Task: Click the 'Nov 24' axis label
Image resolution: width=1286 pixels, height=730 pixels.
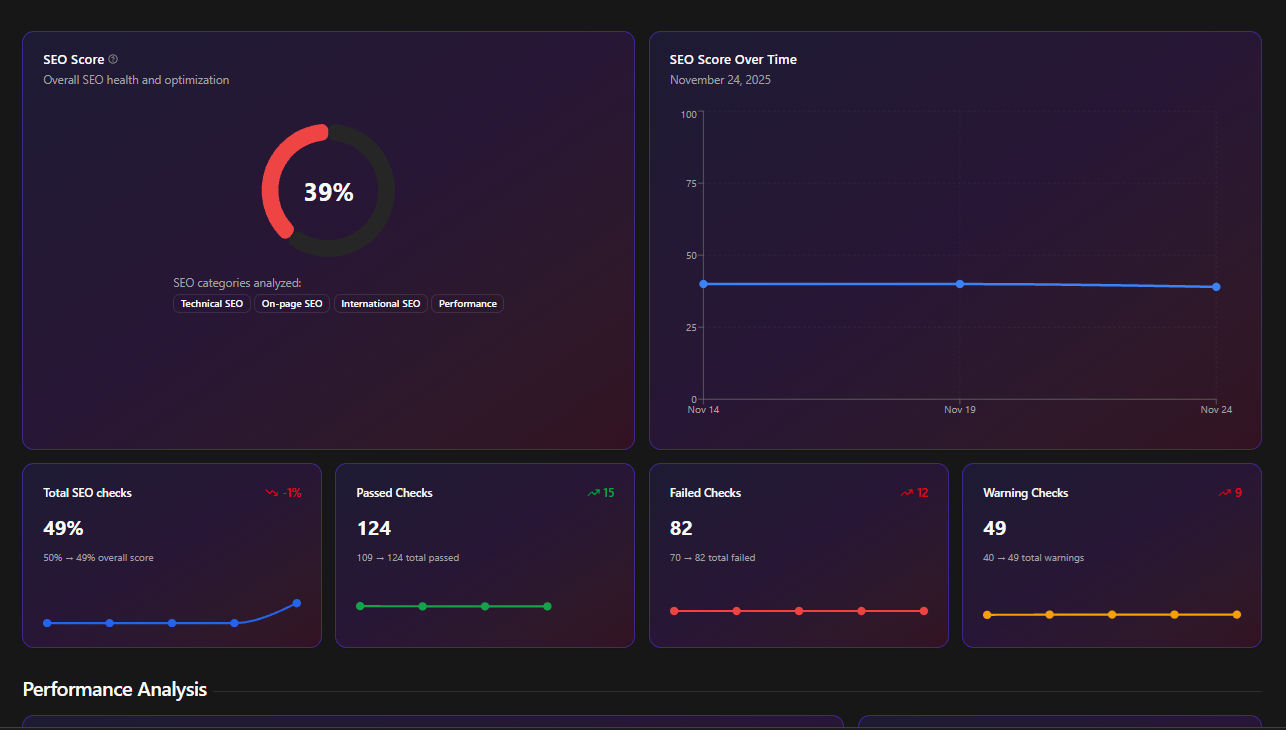Action: [x=1216, y=409]
